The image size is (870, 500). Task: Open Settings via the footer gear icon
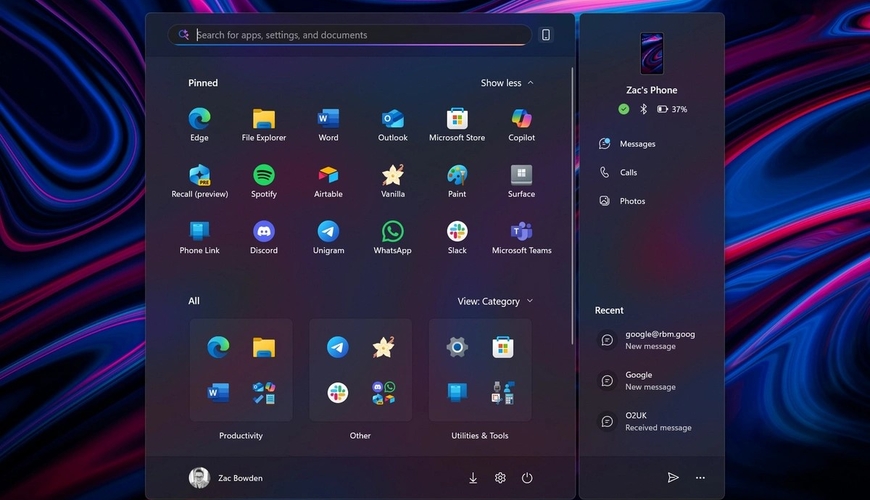click(x=500, y=478)
